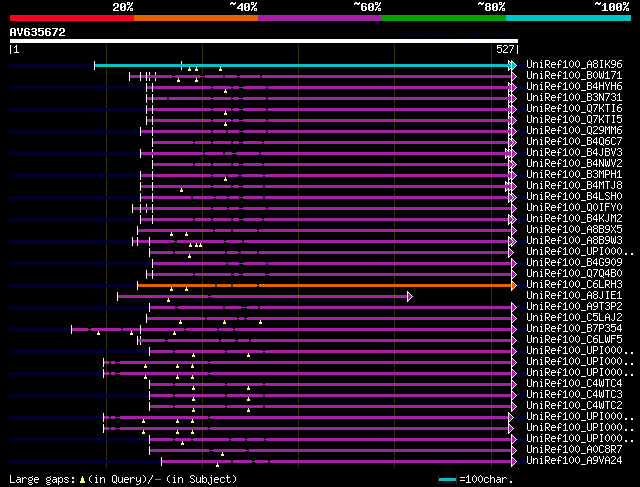Screen dimensions: 640x487
Task: Select the UniRef100_A8B9X5 label
Action: click(x=574, y=230)
